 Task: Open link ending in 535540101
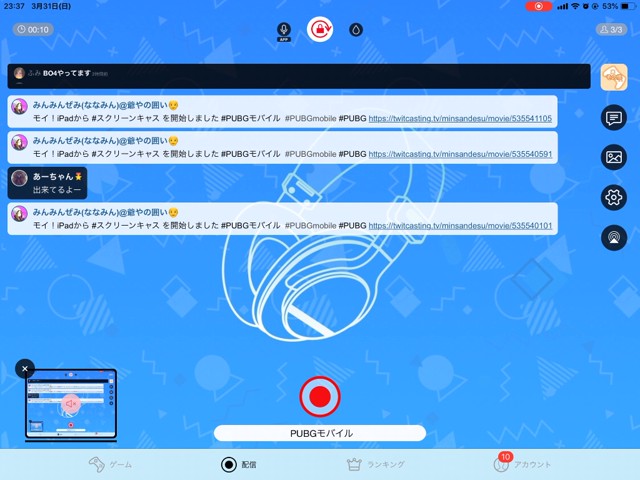460,226
